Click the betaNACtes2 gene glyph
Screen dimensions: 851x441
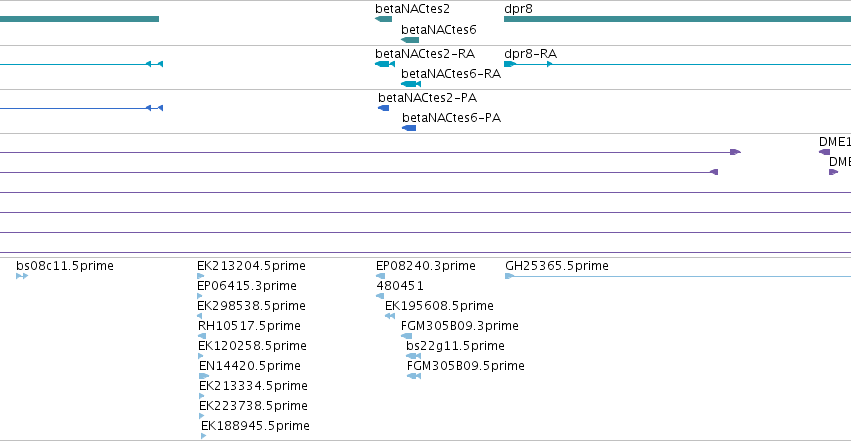click(383, 19)
